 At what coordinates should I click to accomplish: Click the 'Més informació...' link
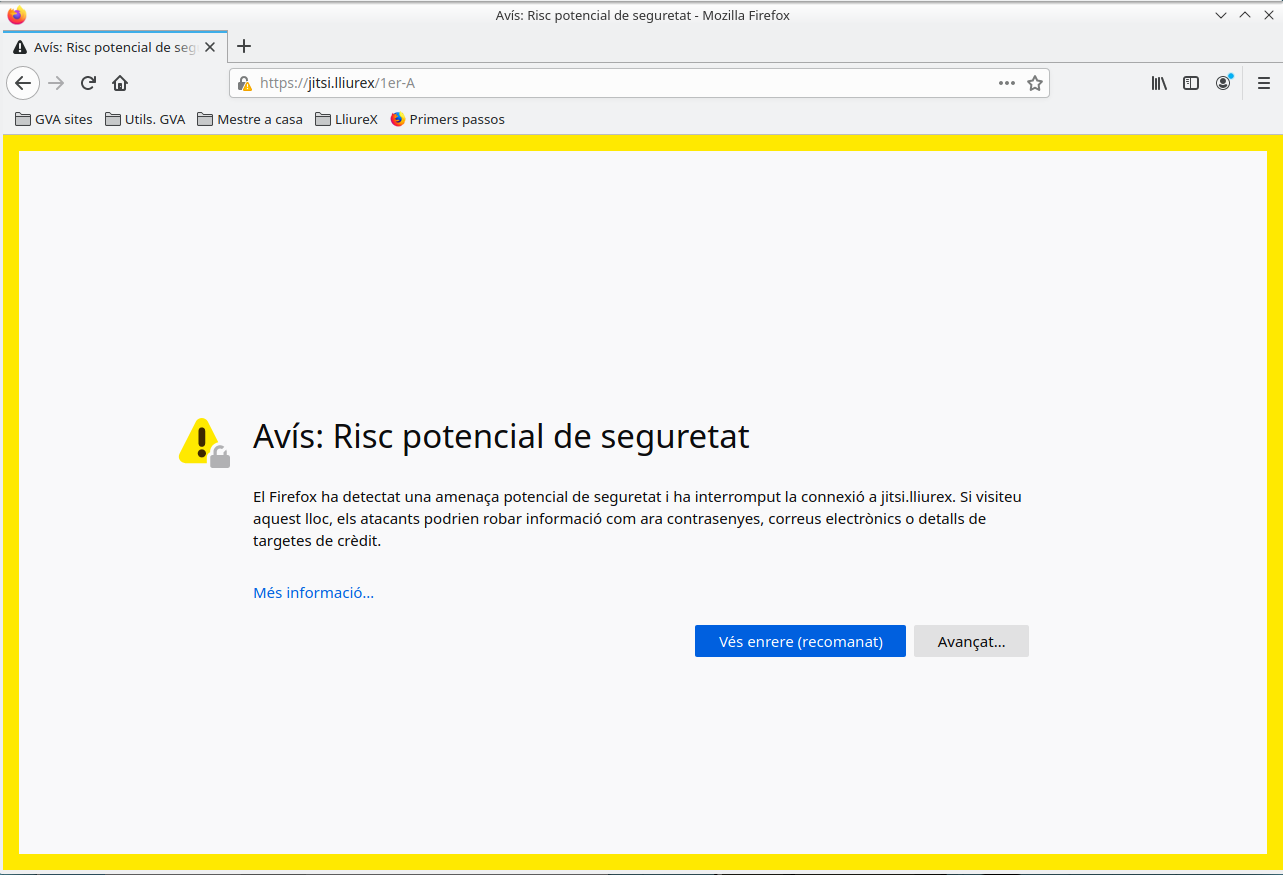[313, 593]
